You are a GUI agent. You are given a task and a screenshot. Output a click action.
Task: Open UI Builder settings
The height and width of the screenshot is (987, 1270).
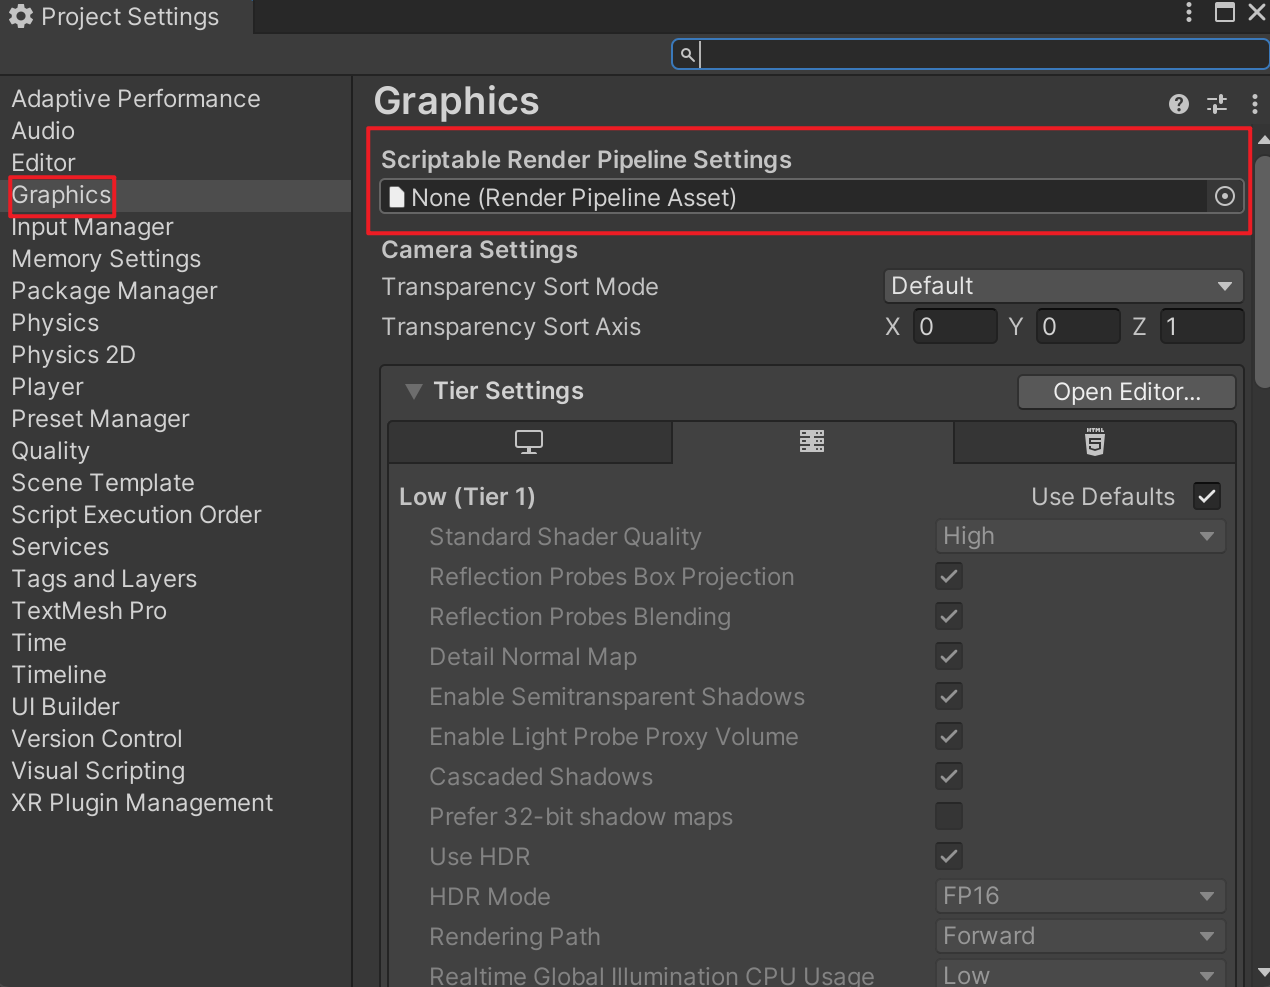(65, 707)
